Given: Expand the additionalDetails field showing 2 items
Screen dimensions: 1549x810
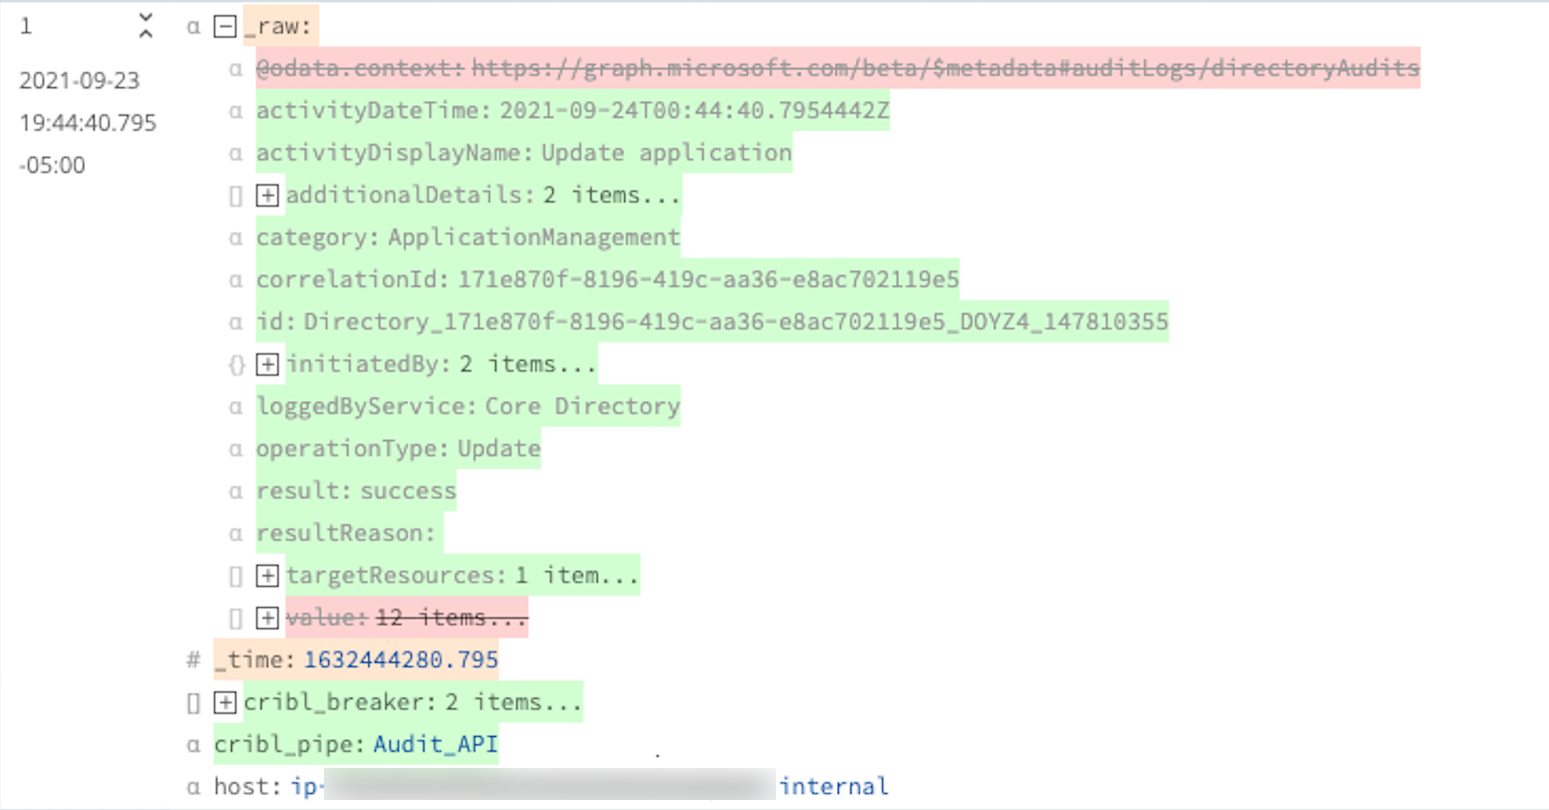Looking at the screenshot, I should tap(267, 195).
